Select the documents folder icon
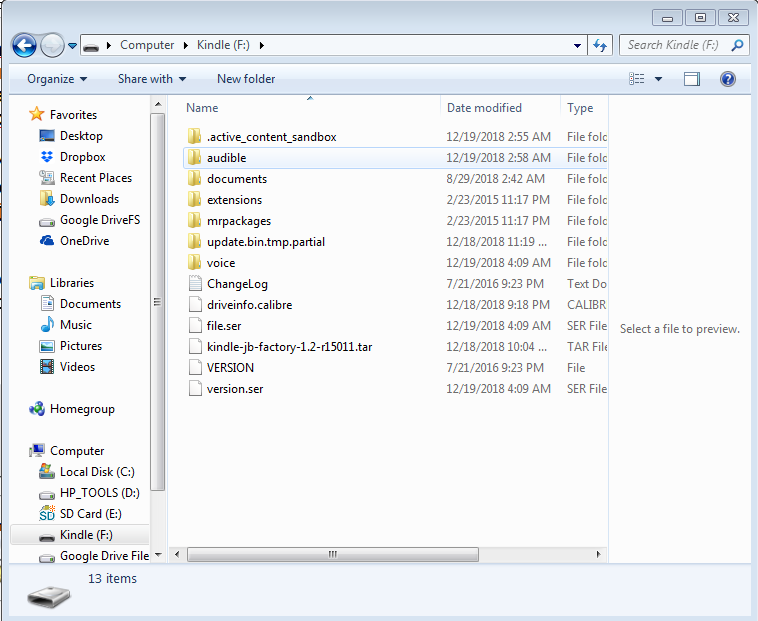Screen dimensions: 758x621 [x=194, y=178]
